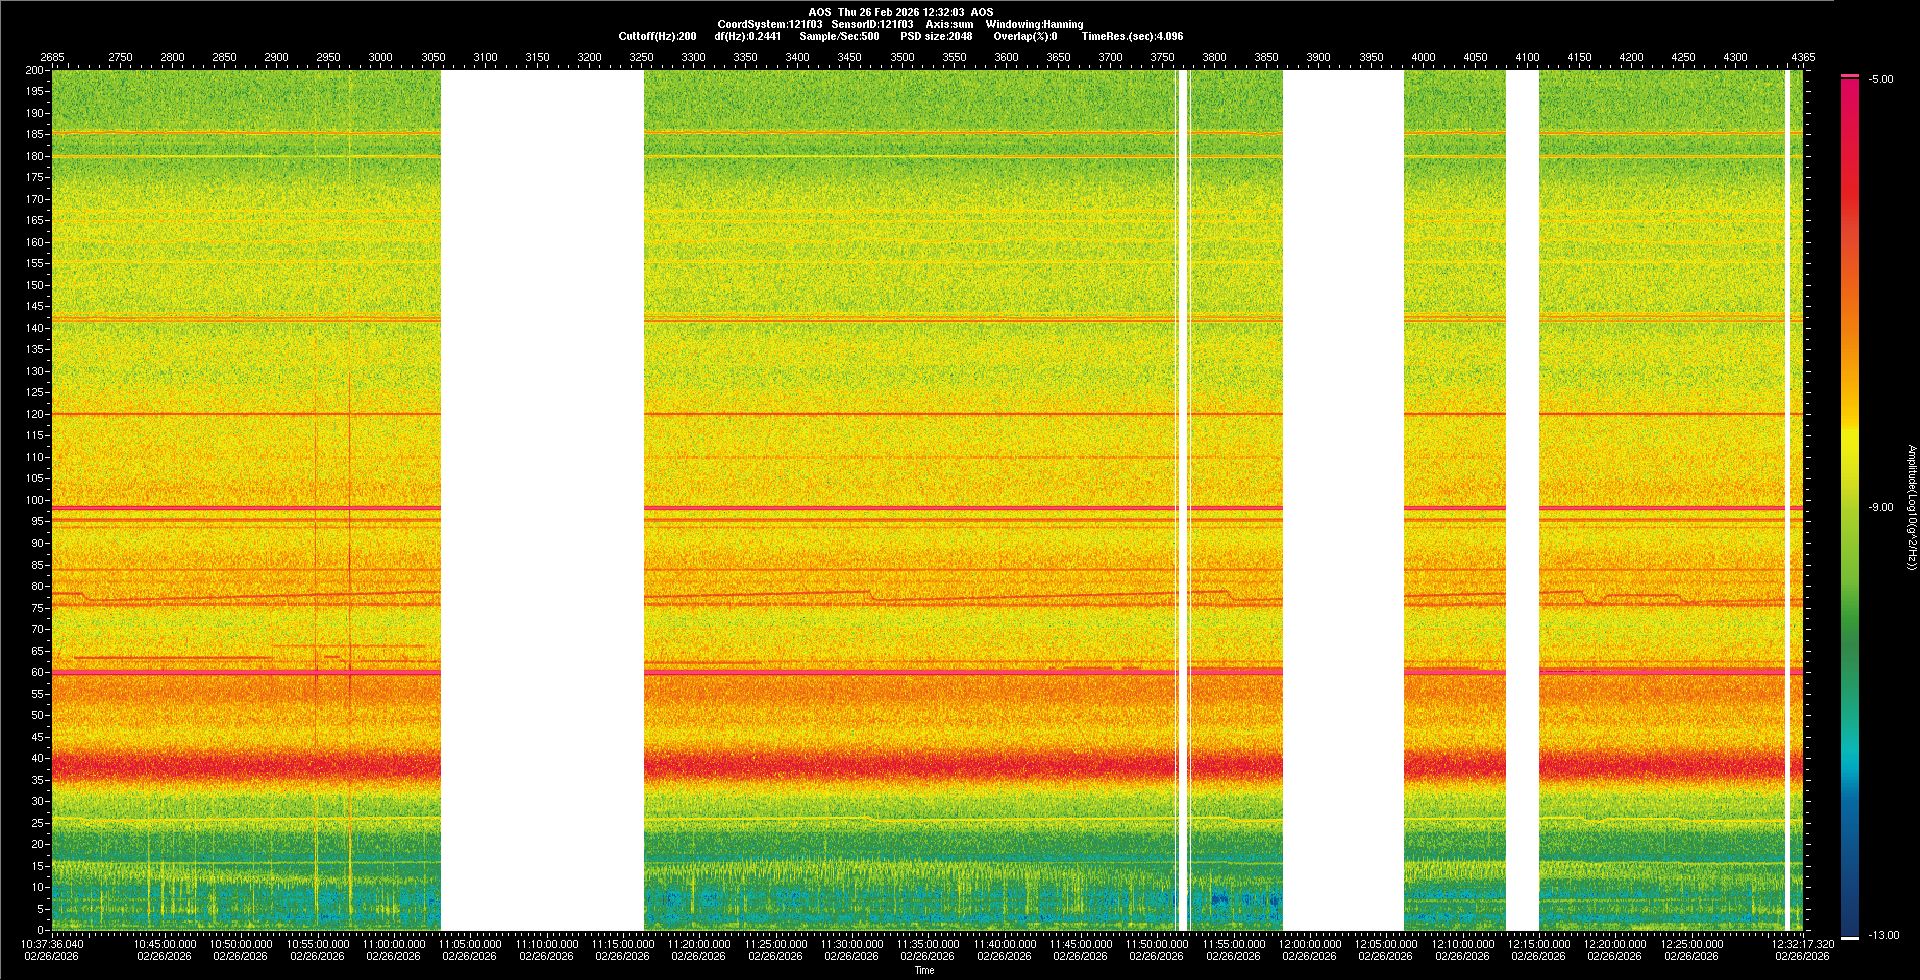Click the 200 Hz frequency axis label
1920x980 pixels.
[34, 70]
